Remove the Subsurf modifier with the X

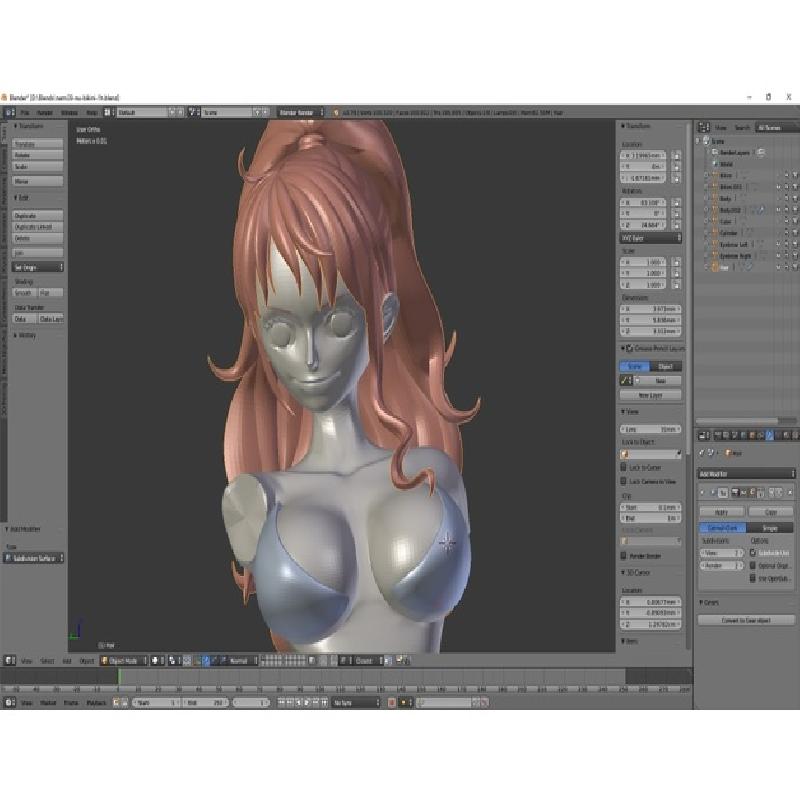790,492
